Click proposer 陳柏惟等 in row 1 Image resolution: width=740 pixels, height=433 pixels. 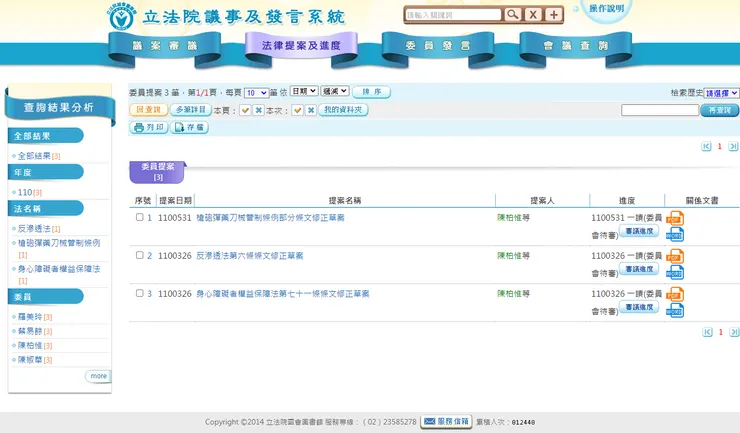tap(513, 218)
